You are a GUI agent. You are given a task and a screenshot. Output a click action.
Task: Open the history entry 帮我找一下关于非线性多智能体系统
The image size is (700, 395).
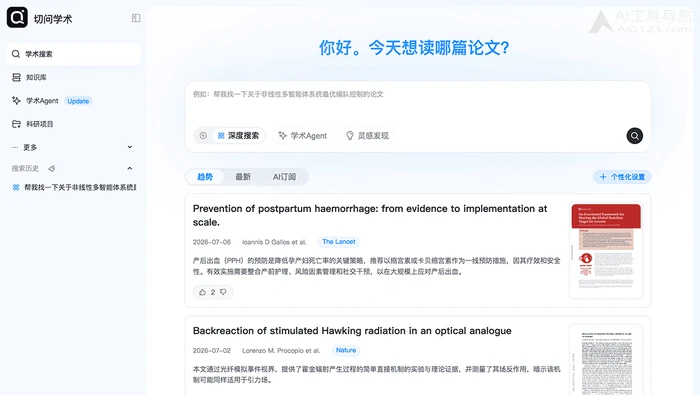point(75,187)
